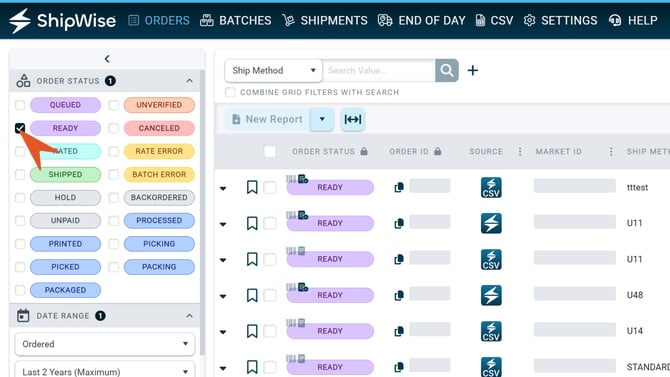Check the Picking status filter
This screenshot has height=377, width=670.
pyautogui.click(x=113, y=244)
